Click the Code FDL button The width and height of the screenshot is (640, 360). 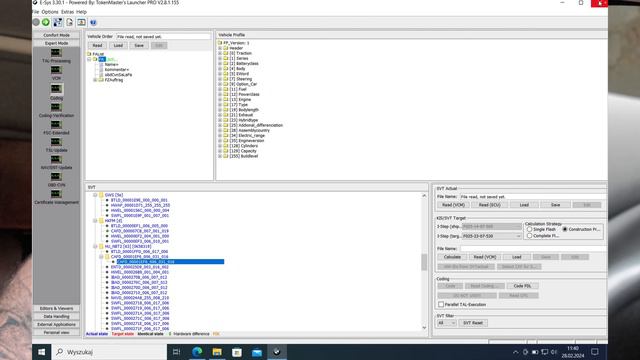[x=522, y=286]
